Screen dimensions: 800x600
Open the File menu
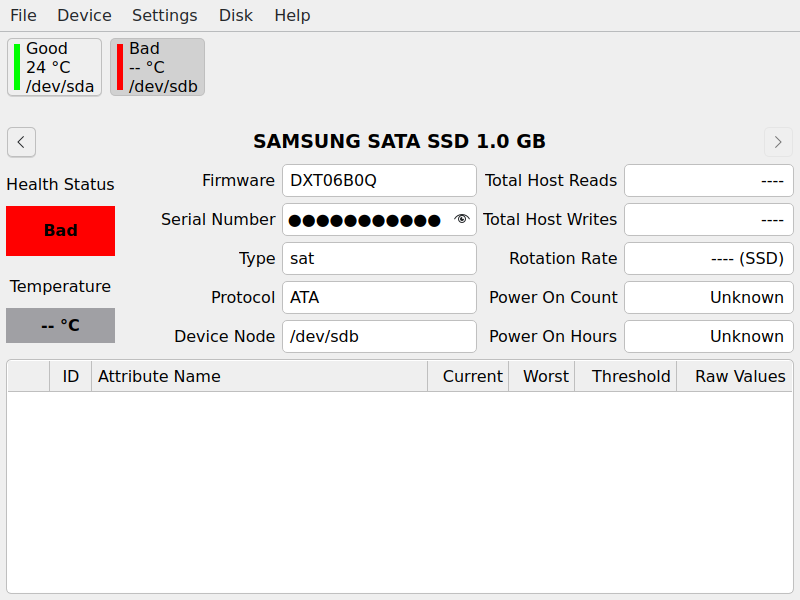[x=23, y=16]
